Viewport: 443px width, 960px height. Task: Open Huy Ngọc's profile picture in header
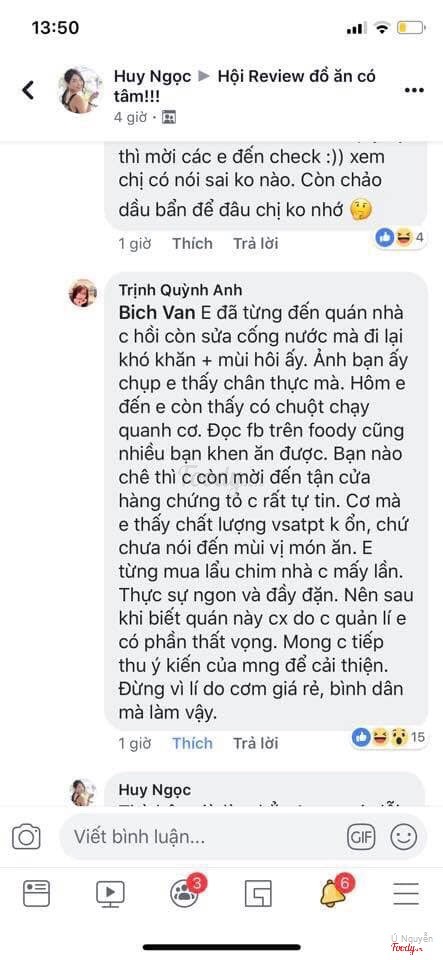point(80,90)
